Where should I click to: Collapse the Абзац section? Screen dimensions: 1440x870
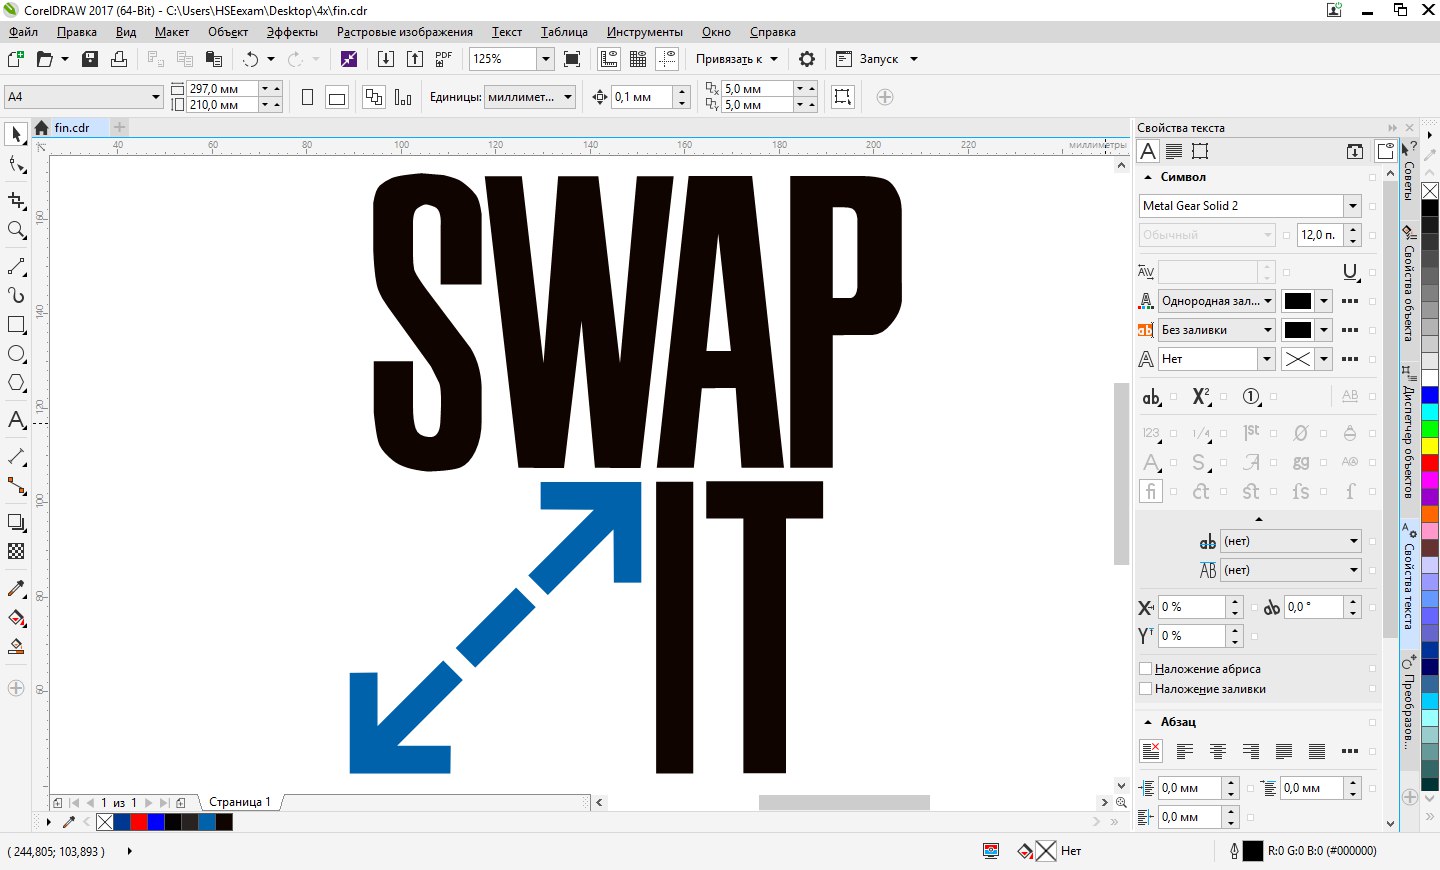[1148, 722]
